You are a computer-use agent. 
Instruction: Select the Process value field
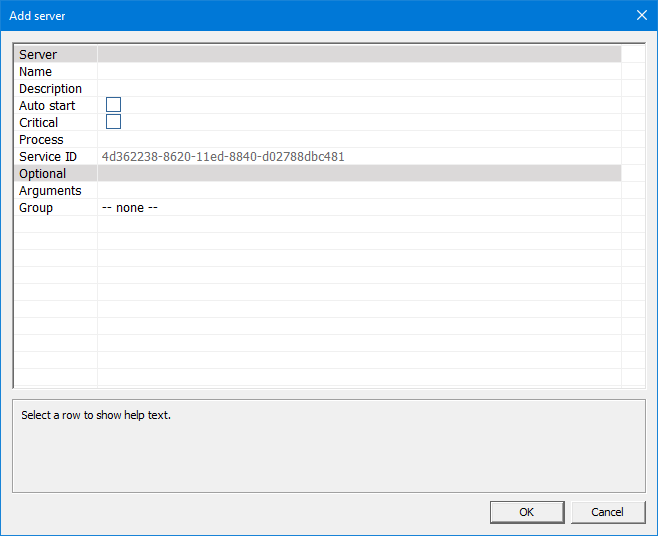click(358, 140)
